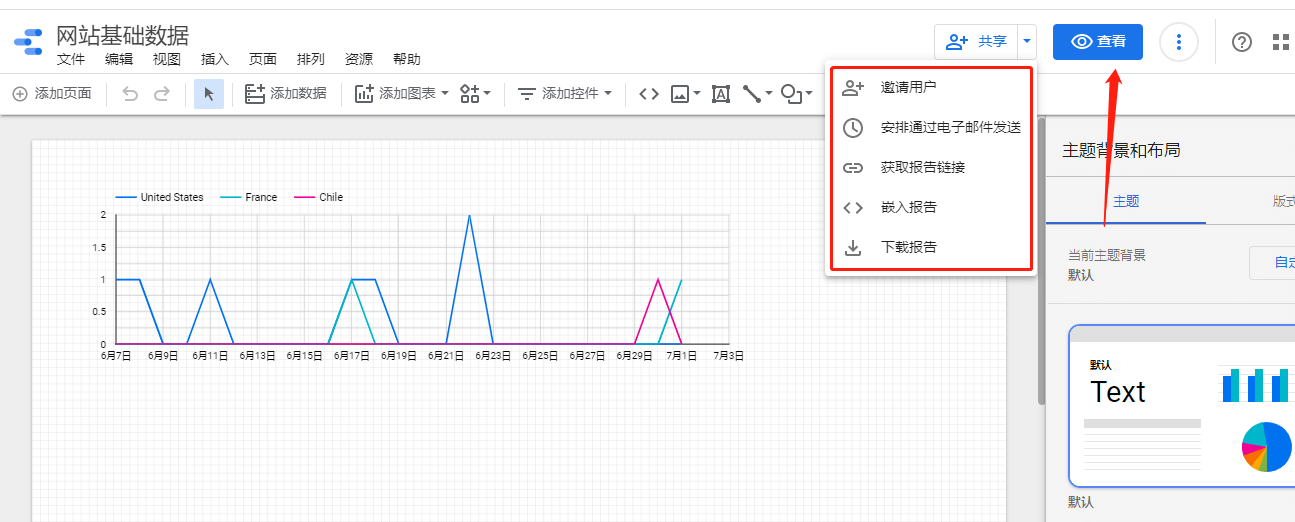Click the URL embed code icon
Screen dimensions: 1295x522
[x=649, y=94]
